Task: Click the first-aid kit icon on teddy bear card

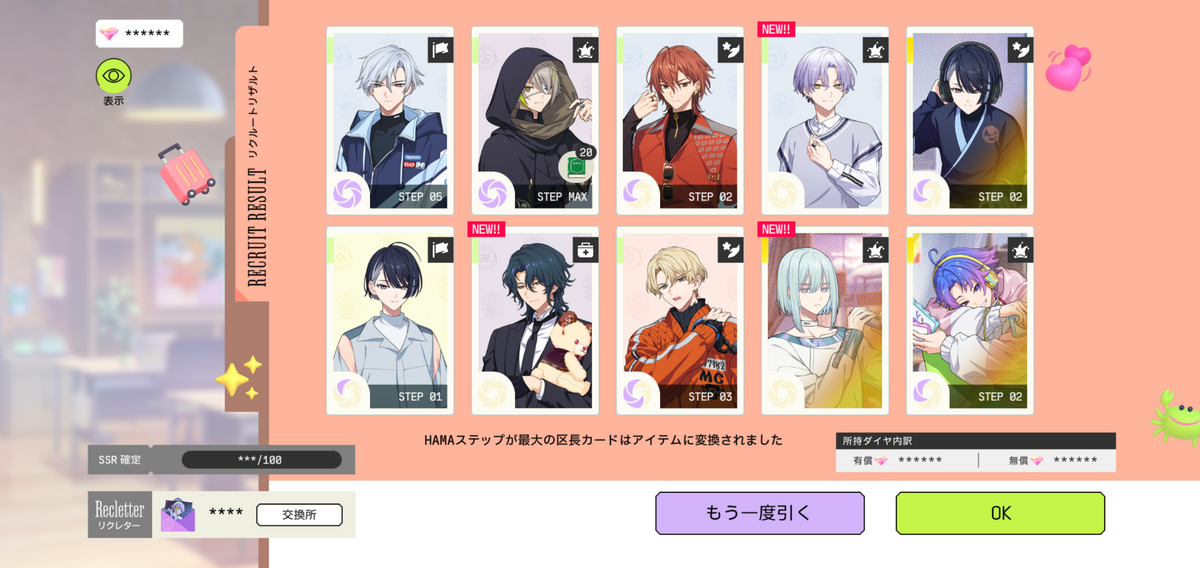Action: tap(585, 250)
